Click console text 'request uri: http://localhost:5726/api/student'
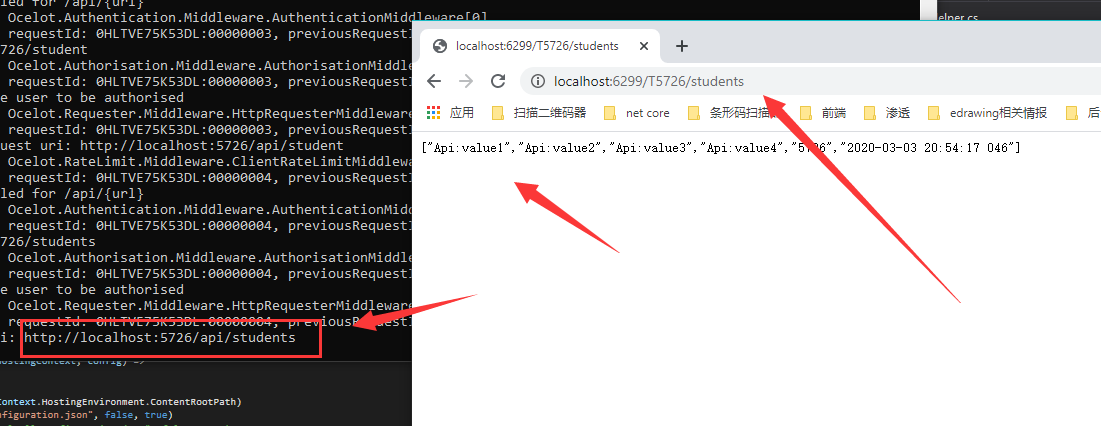The image size is (1101, 426). click(172, 145)
